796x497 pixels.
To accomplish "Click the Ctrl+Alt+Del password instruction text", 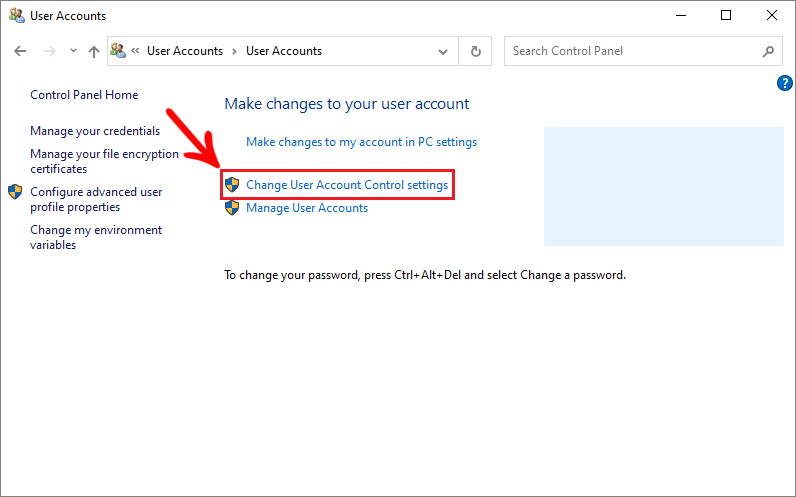I will pos(425,275).
